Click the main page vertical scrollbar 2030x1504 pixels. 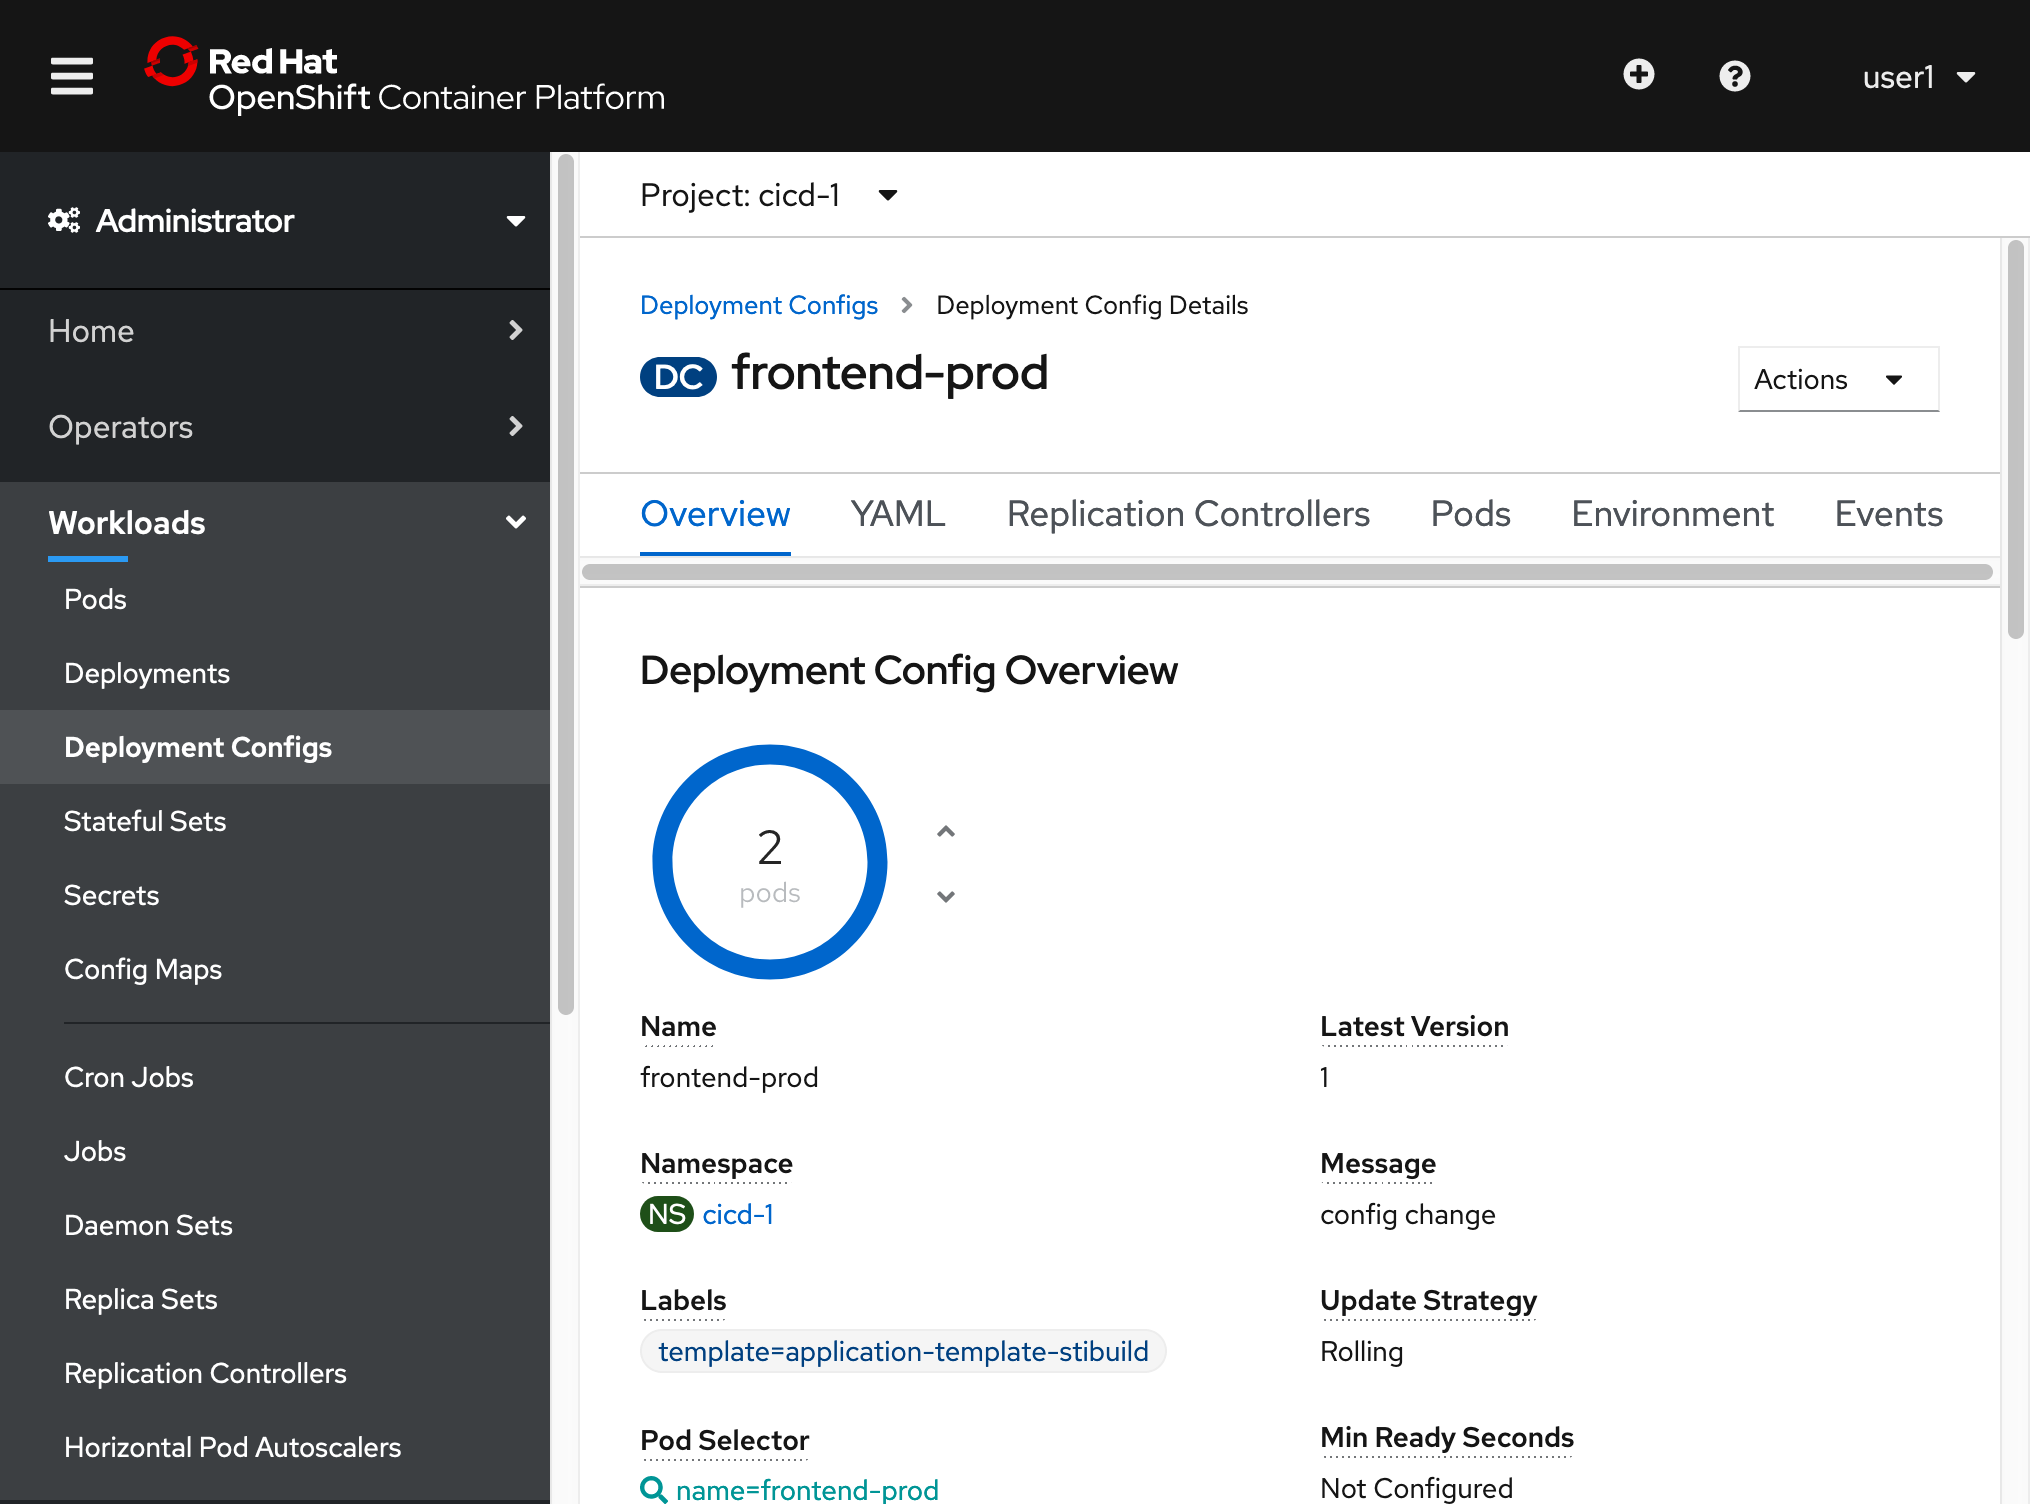(x=2015, y=440)
